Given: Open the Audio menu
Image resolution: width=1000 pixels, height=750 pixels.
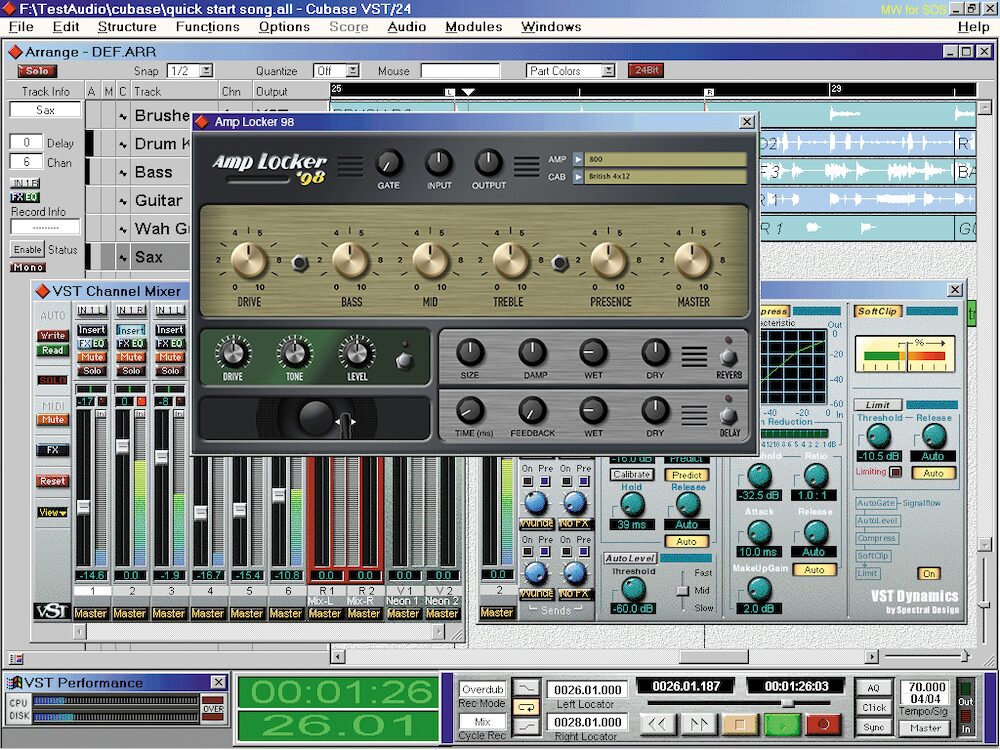Looking at the screenshot, I should pos(406,27).
